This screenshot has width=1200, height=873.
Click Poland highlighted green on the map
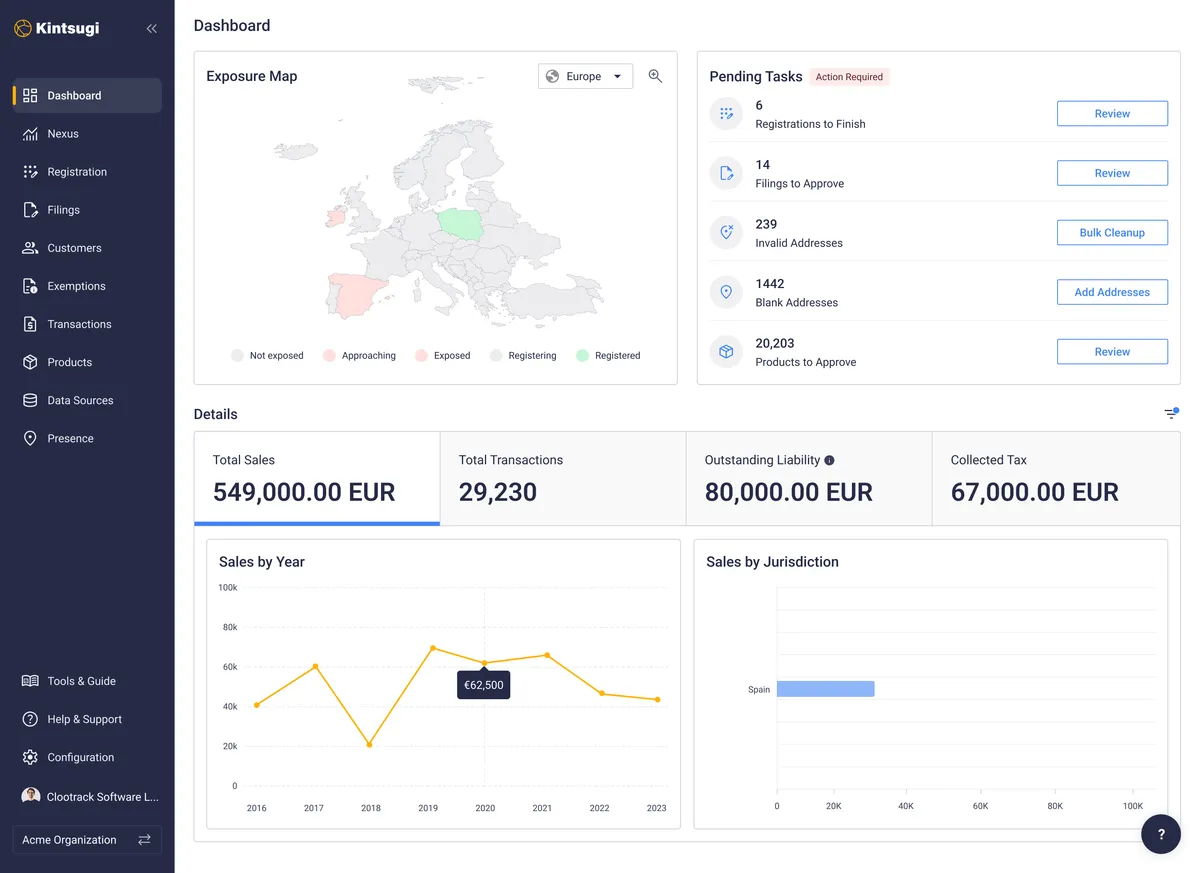click(x=461, y=223)
